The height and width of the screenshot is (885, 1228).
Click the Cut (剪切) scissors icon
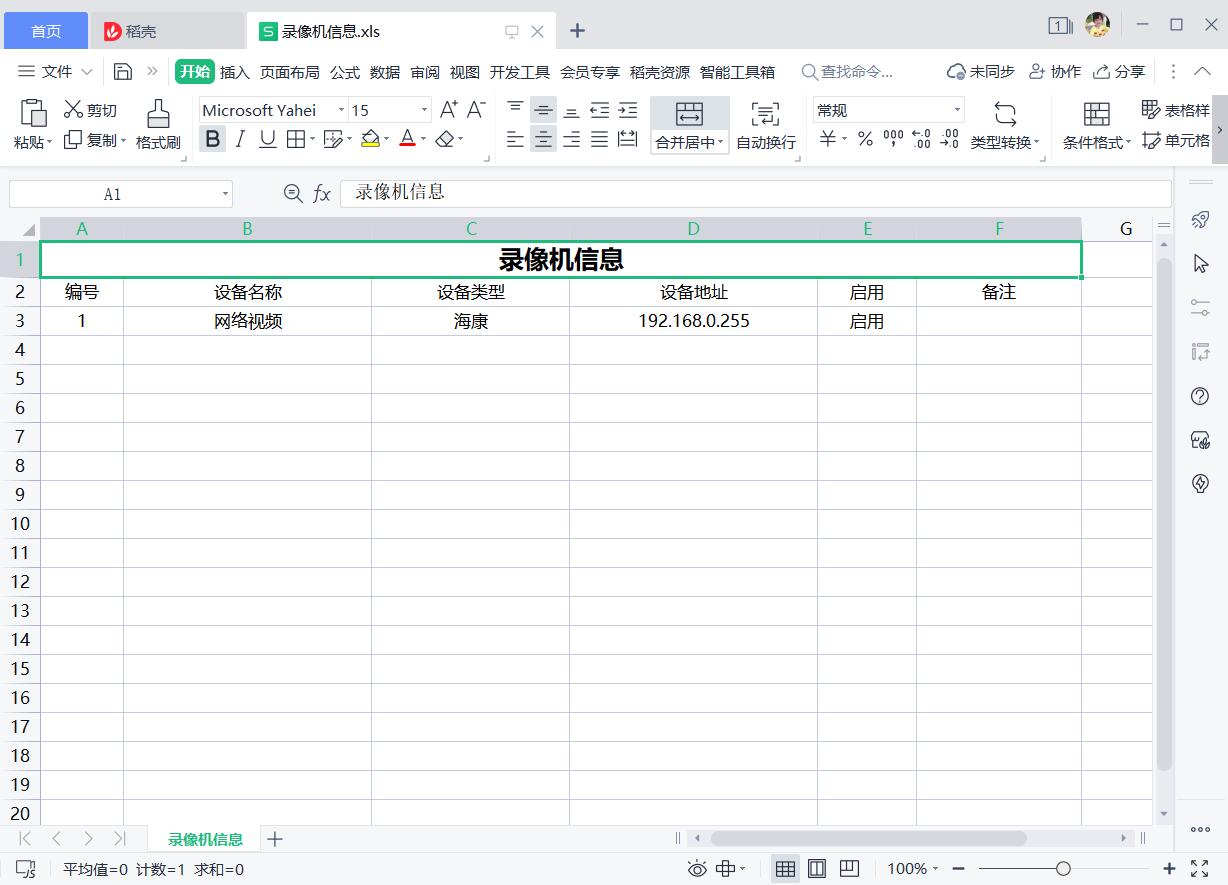click(x=74, y=110)
